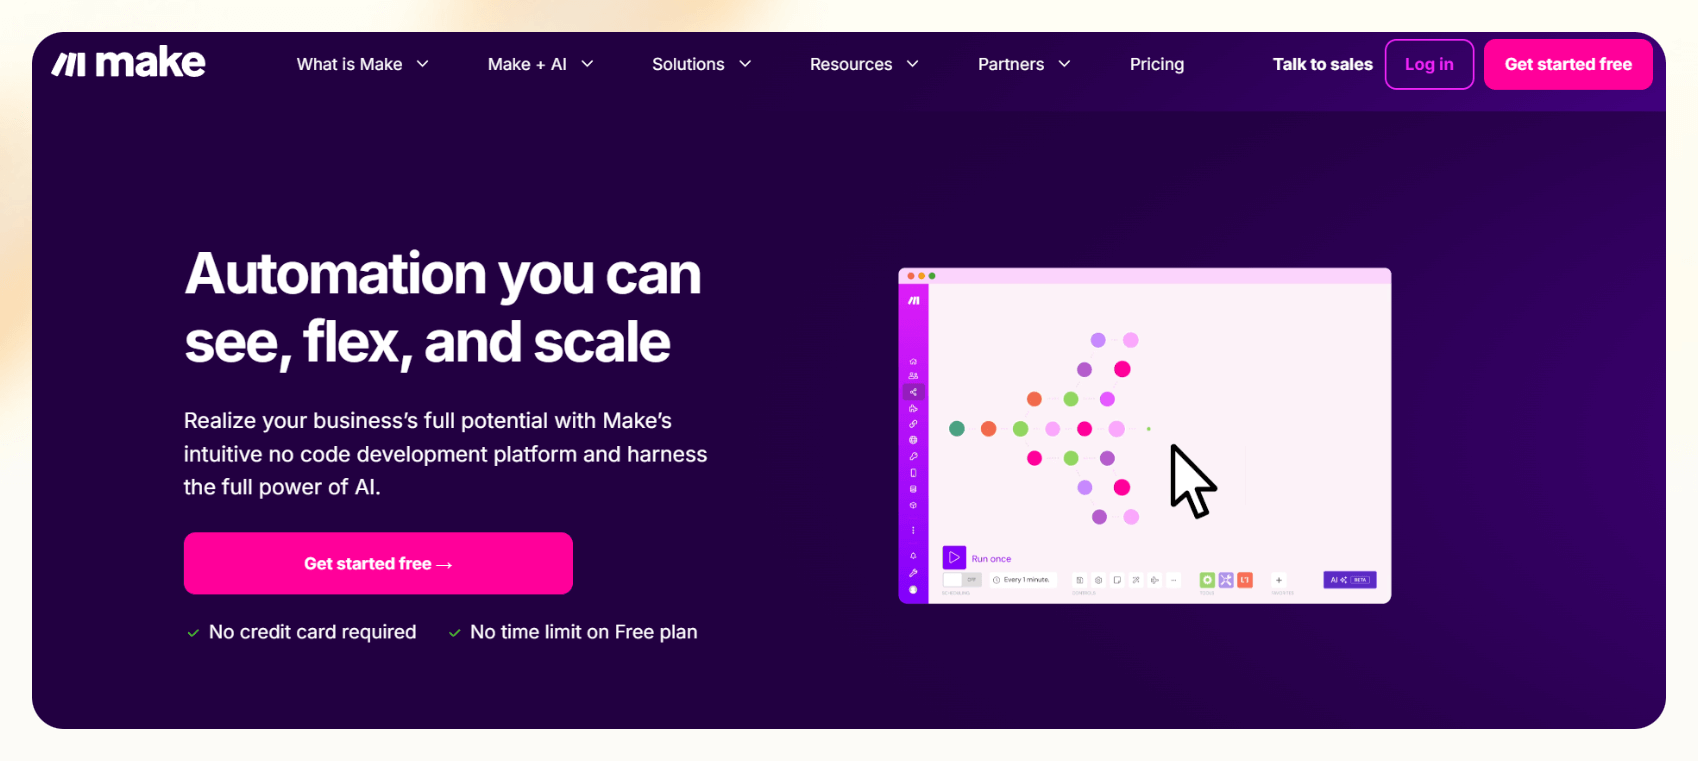Click Get started free in the header

click(x=1568, y=64)
